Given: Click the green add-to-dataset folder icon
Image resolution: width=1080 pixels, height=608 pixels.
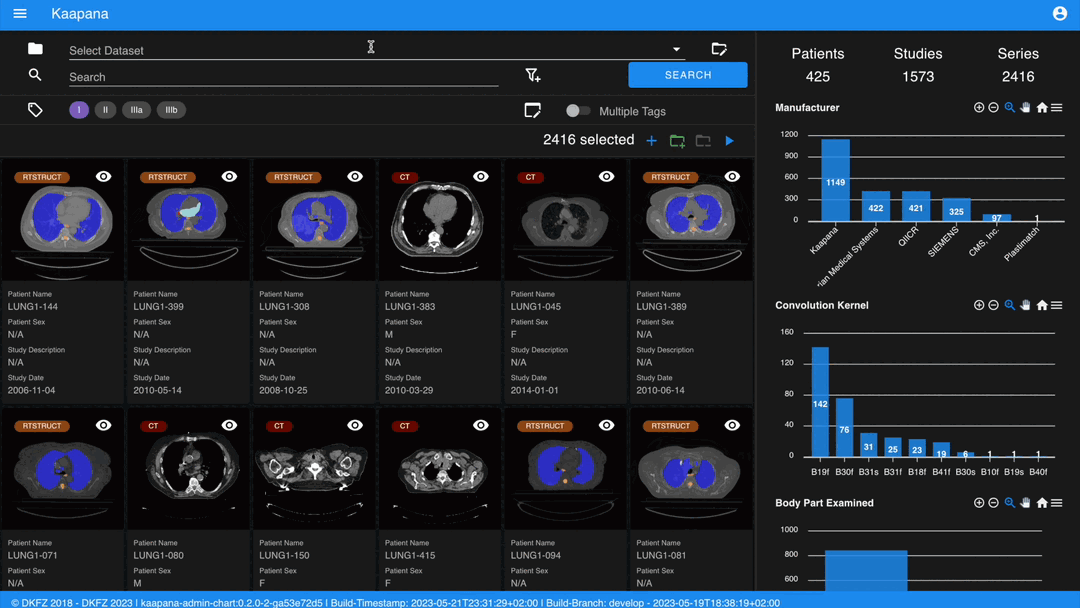Looking at the screenshot, I should coord(677,140).
